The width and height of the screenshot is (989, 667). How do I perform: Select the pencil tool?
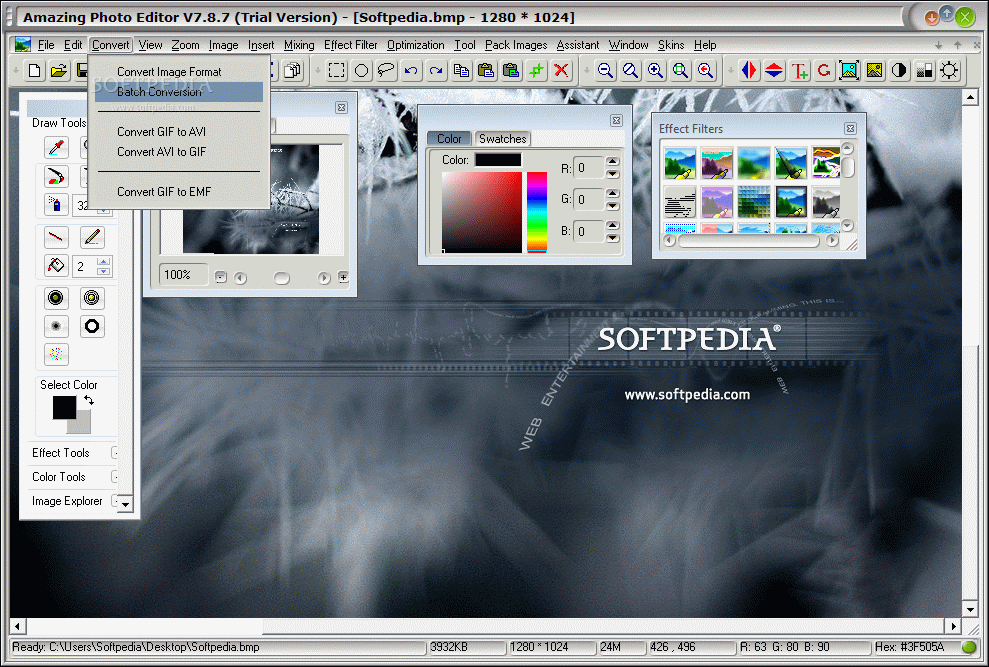(92, 237)
